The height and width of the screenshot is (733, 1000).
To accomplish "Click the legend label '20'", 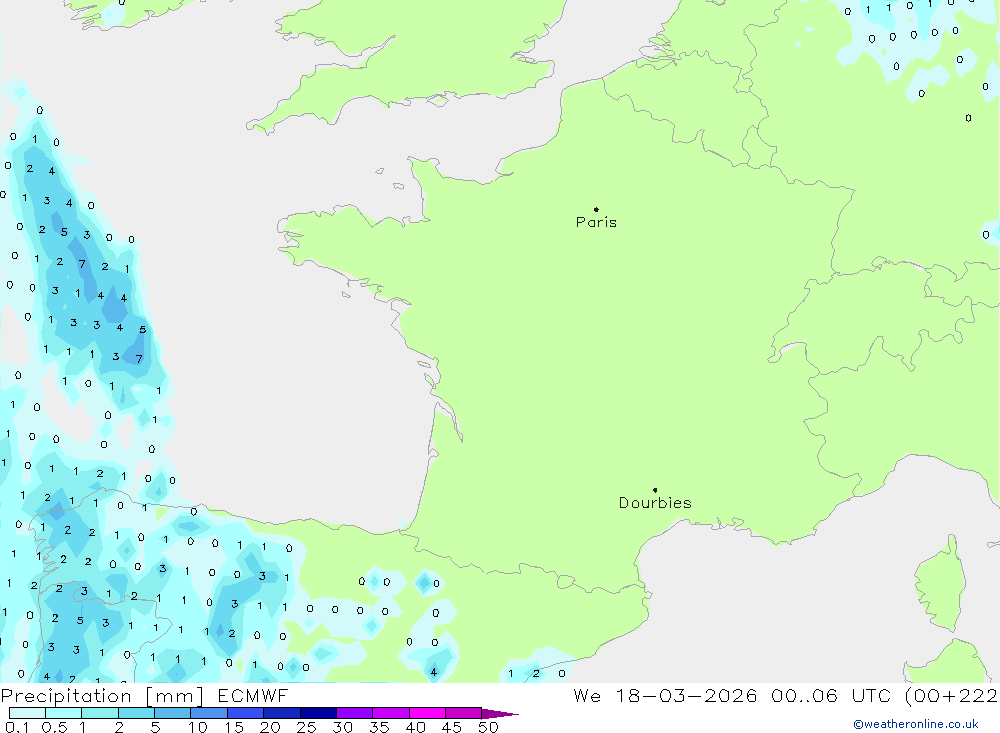I will [x=270, y=727].
